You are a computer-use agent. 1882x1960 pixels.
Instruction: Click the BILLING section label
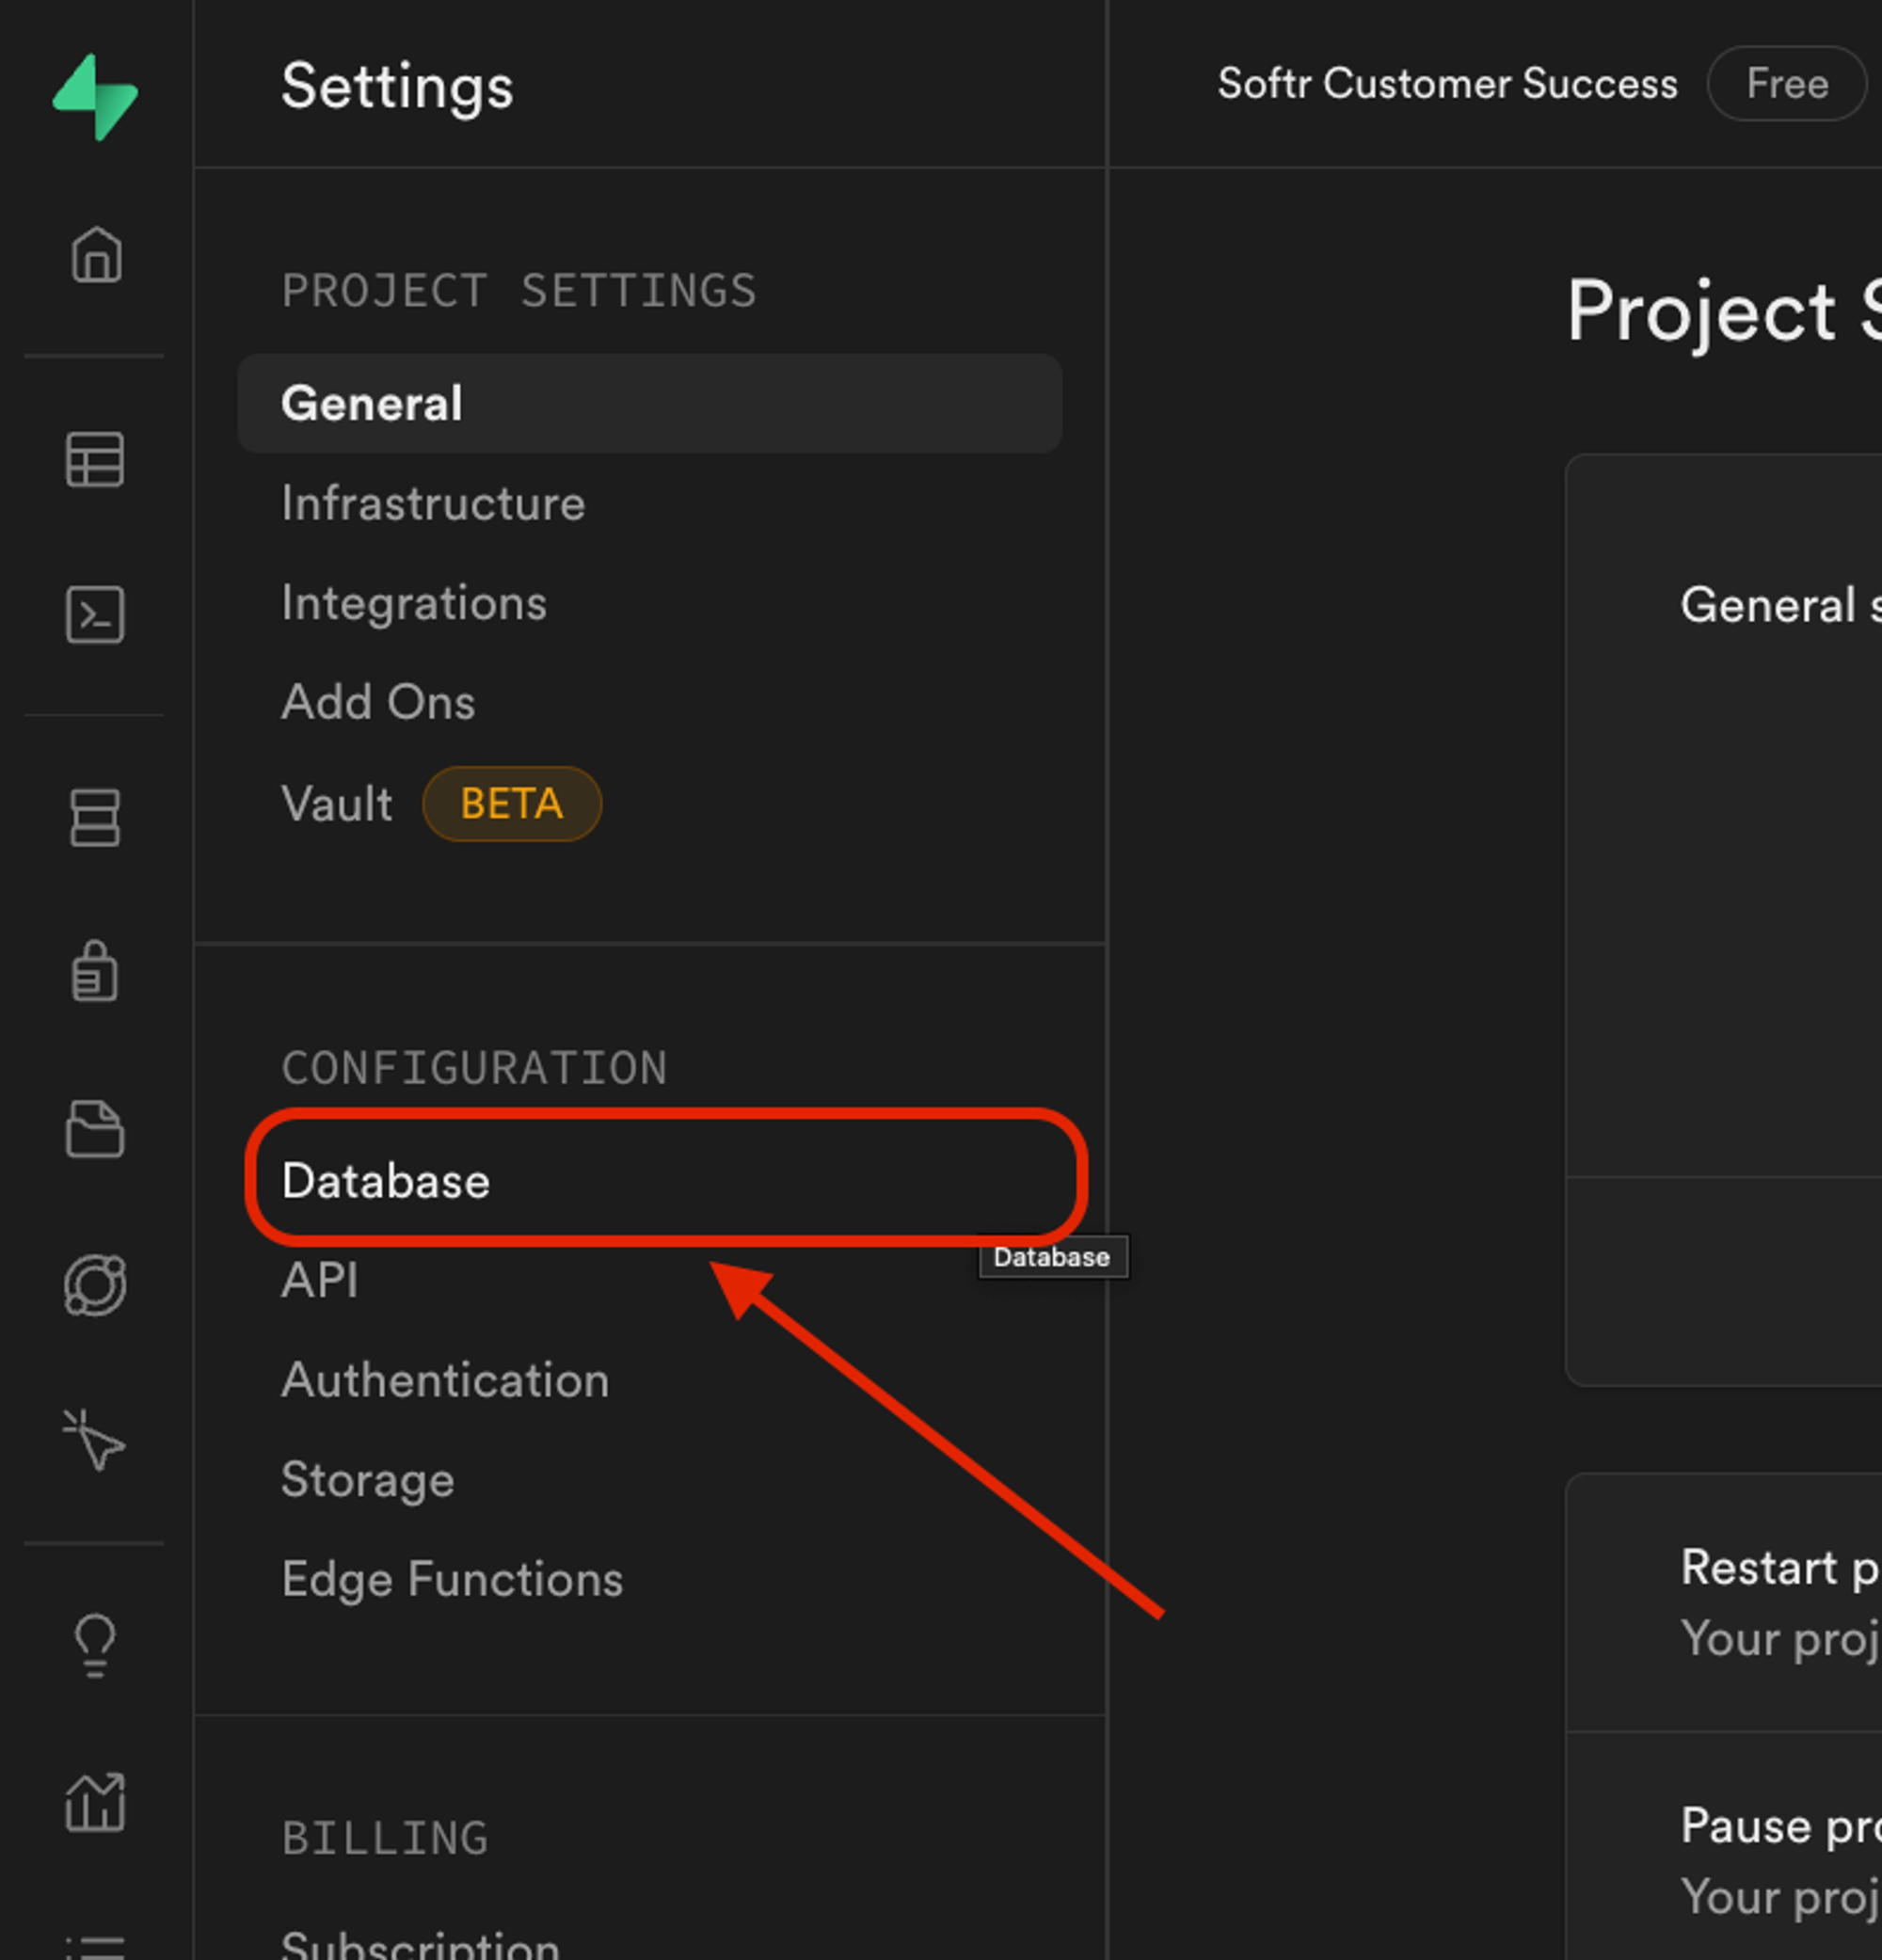click(x=385, y=1838)
